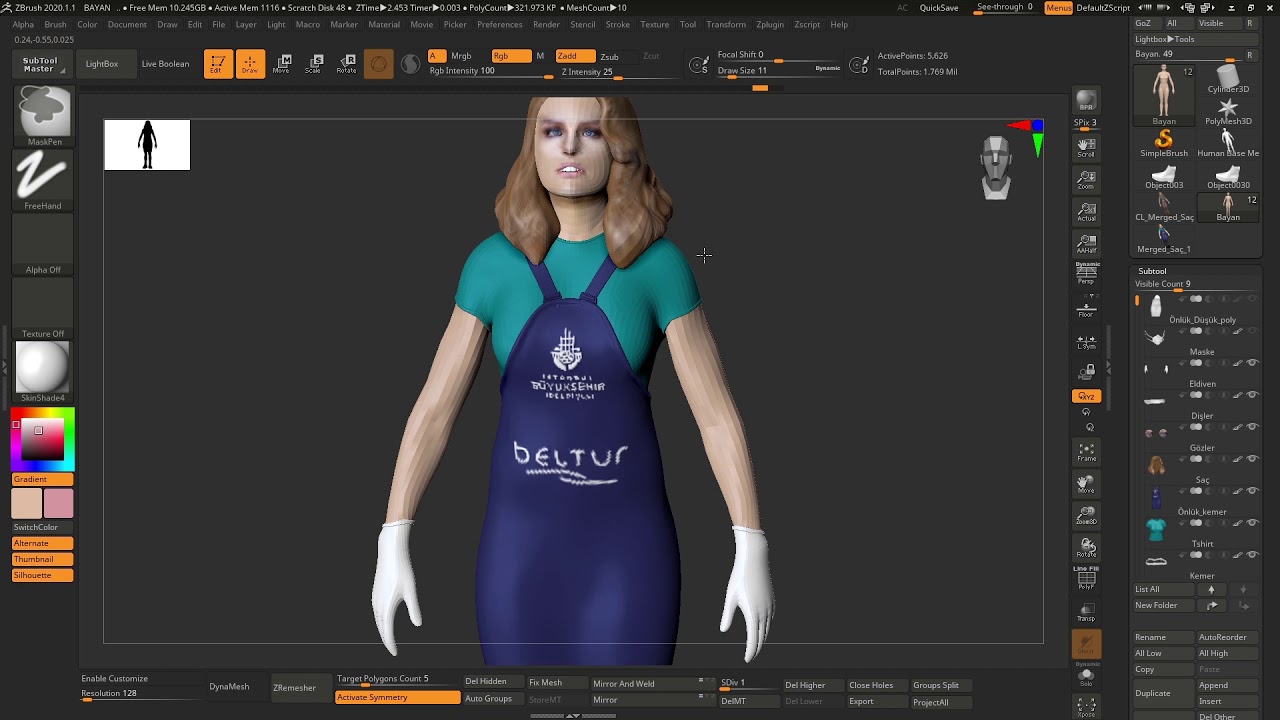Toggle Transp transparency mode
This screenshot has width=1280, height=720.
(x=1086, y=612)
